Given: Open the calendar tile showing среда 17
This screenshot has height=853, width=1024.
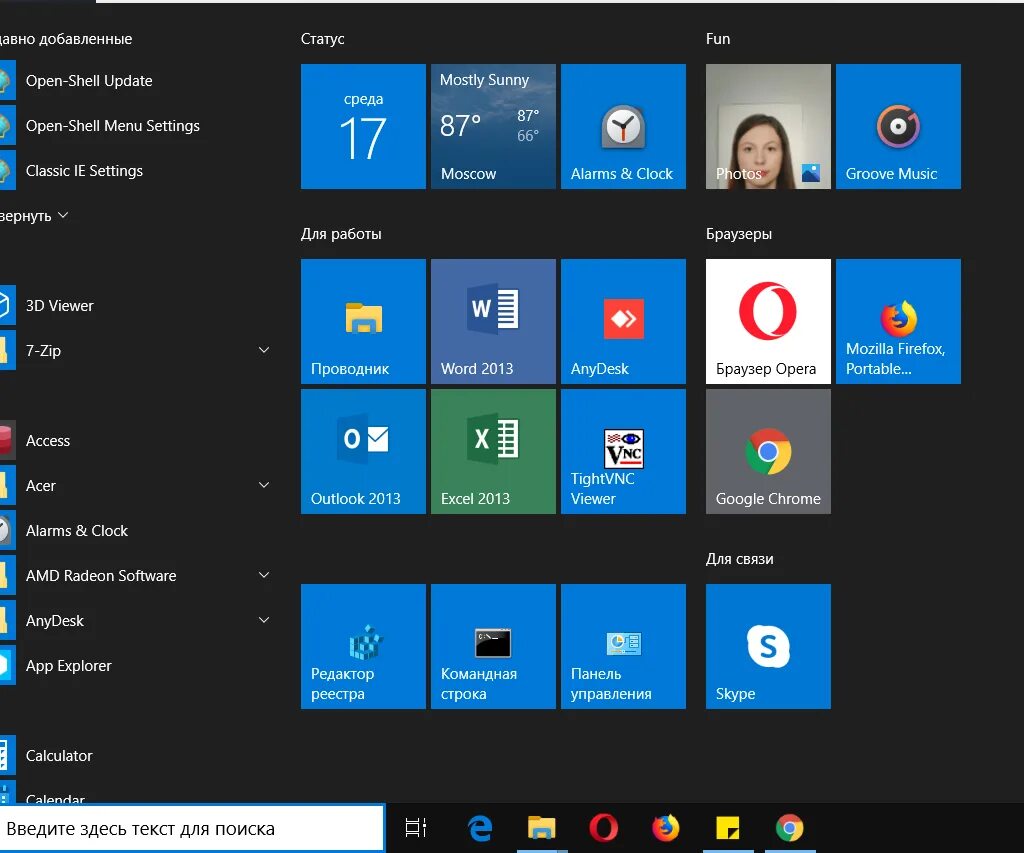Looking at the screenshot, I should click(363, 126).
